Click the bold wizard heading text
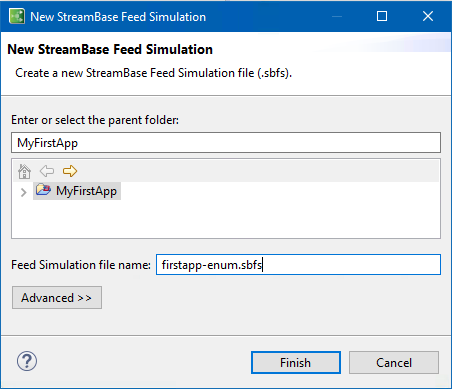 coord(110,49)
